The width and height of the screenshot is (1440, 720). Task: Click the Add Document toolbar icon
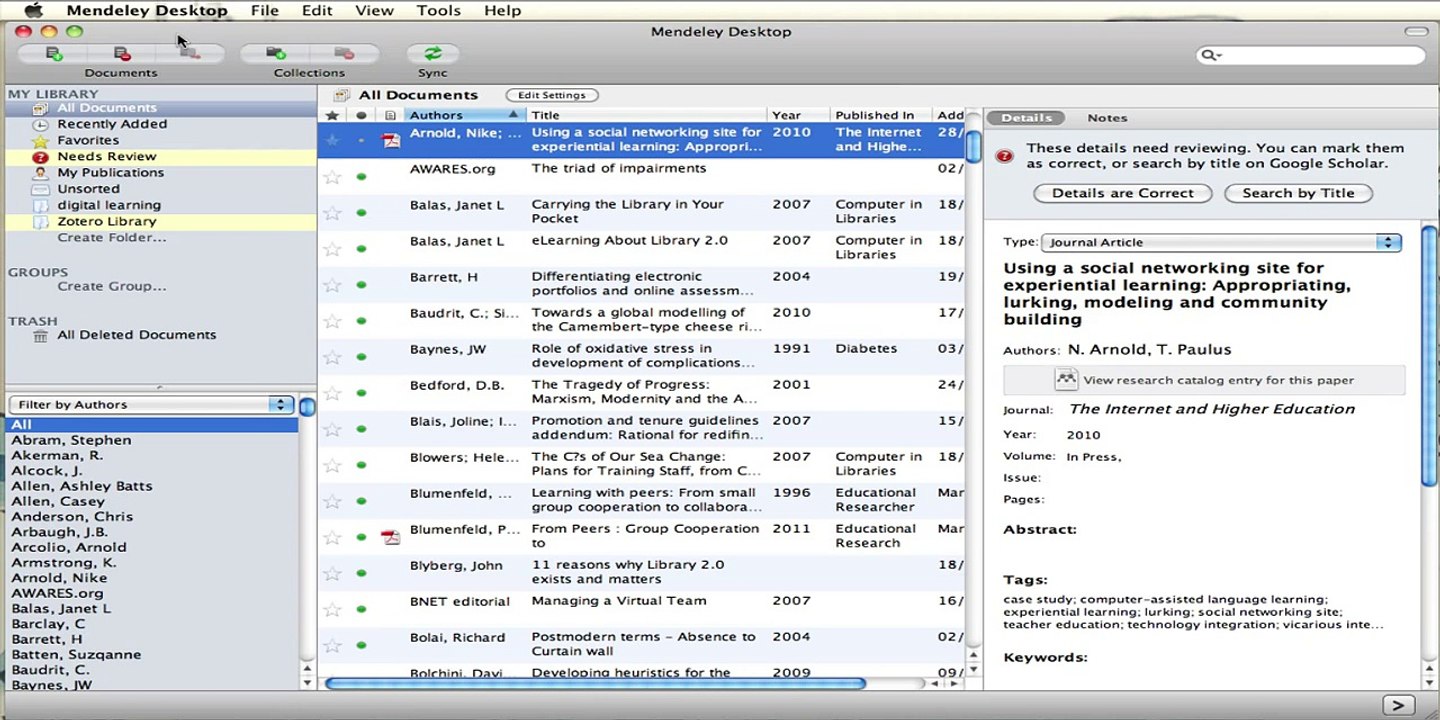pyautogui.click(x=55, y=53)
